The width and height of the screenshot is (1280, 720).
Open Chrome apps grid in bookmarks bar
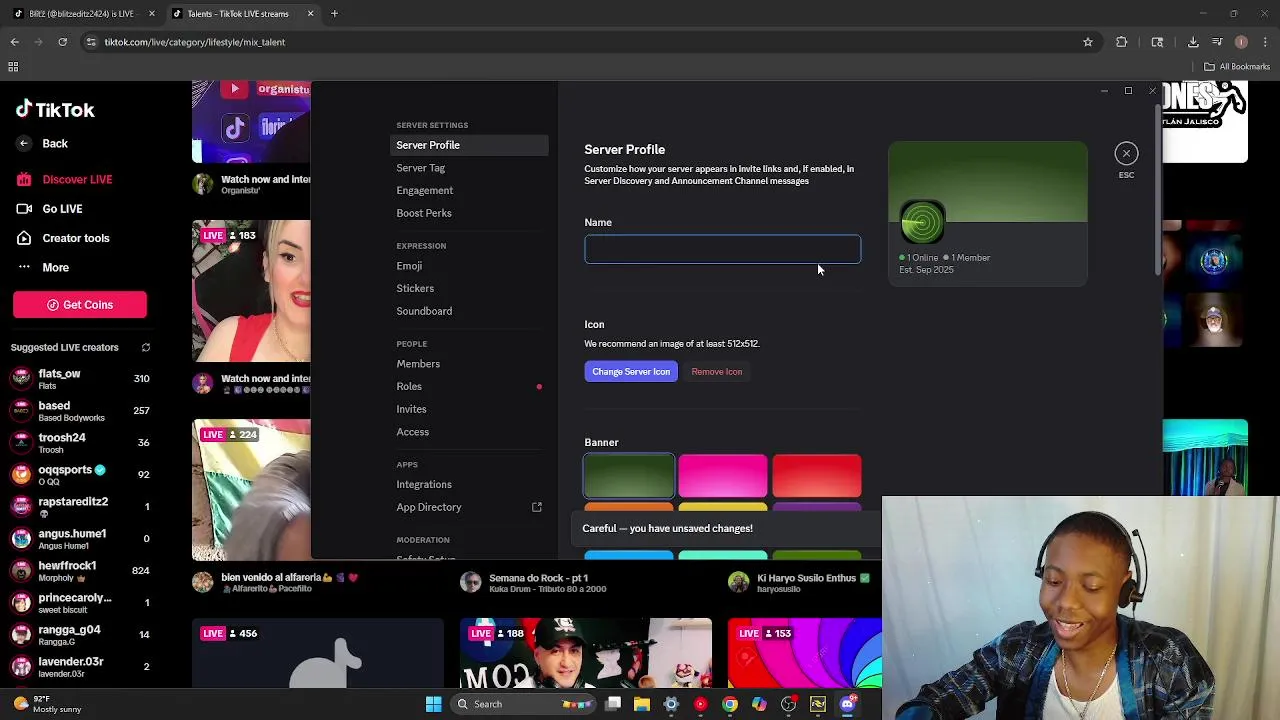tap(13, 67)
